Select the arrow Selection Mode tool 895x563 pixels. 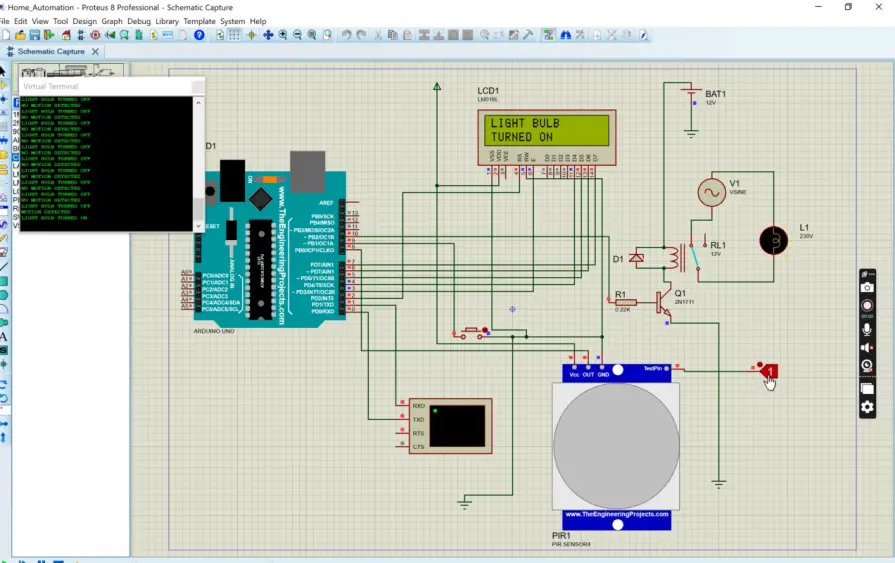(x=3, y=71)
